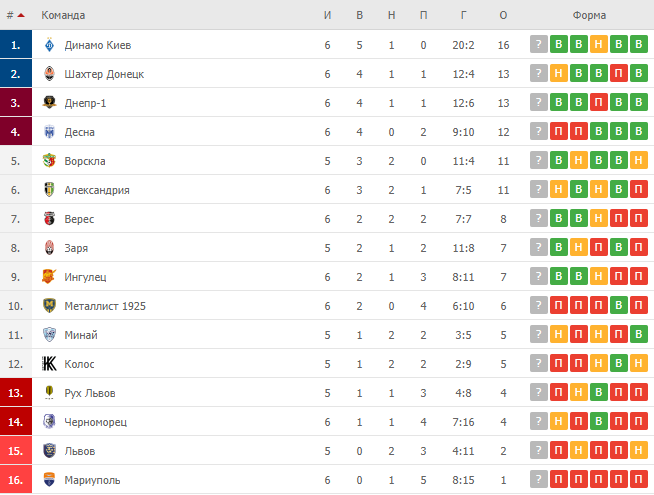
Task: Click the Шахтер Донецк club logo
Action: pyautogui.click(x=49, y=74)
